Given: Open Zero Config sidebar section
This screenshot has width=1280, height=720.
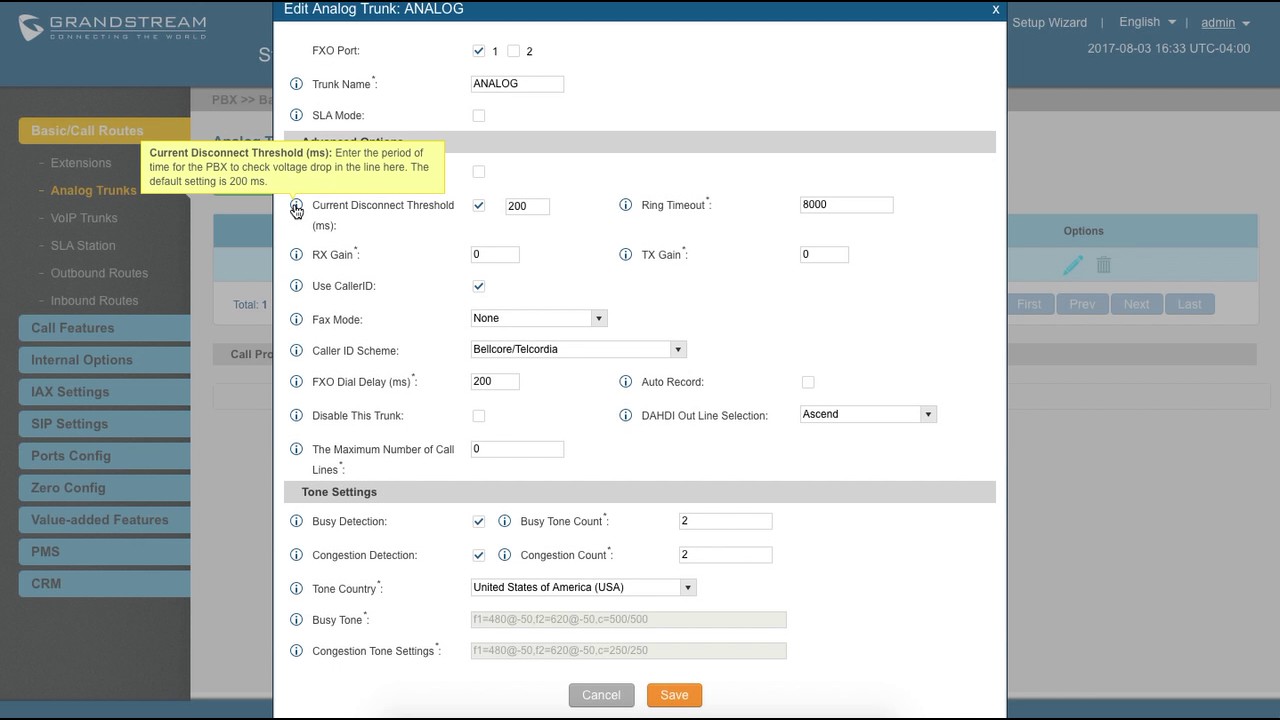Looking at the screenshot, I should pyautogui.click(x=104, y=488).
